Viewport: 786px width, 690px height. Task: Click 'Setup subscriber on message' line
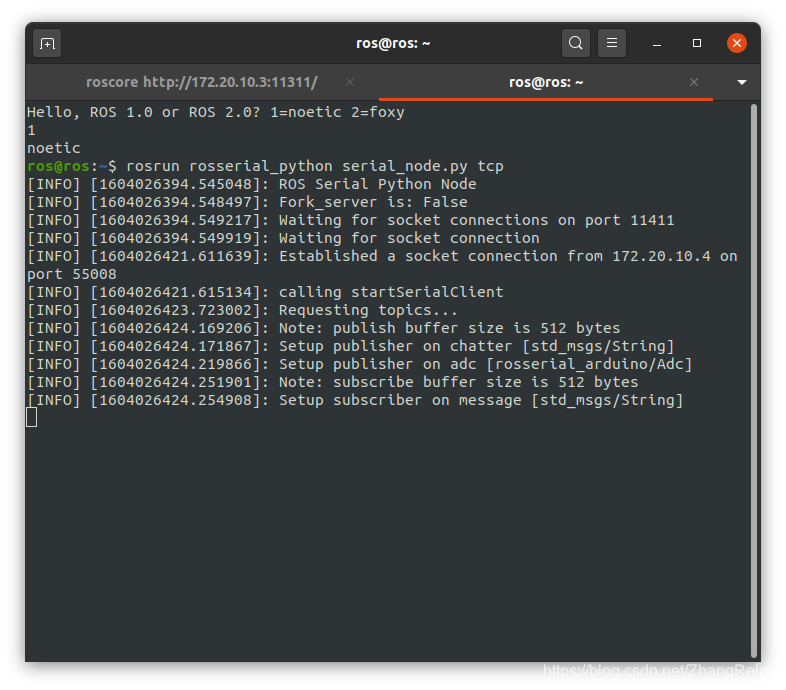355,401
